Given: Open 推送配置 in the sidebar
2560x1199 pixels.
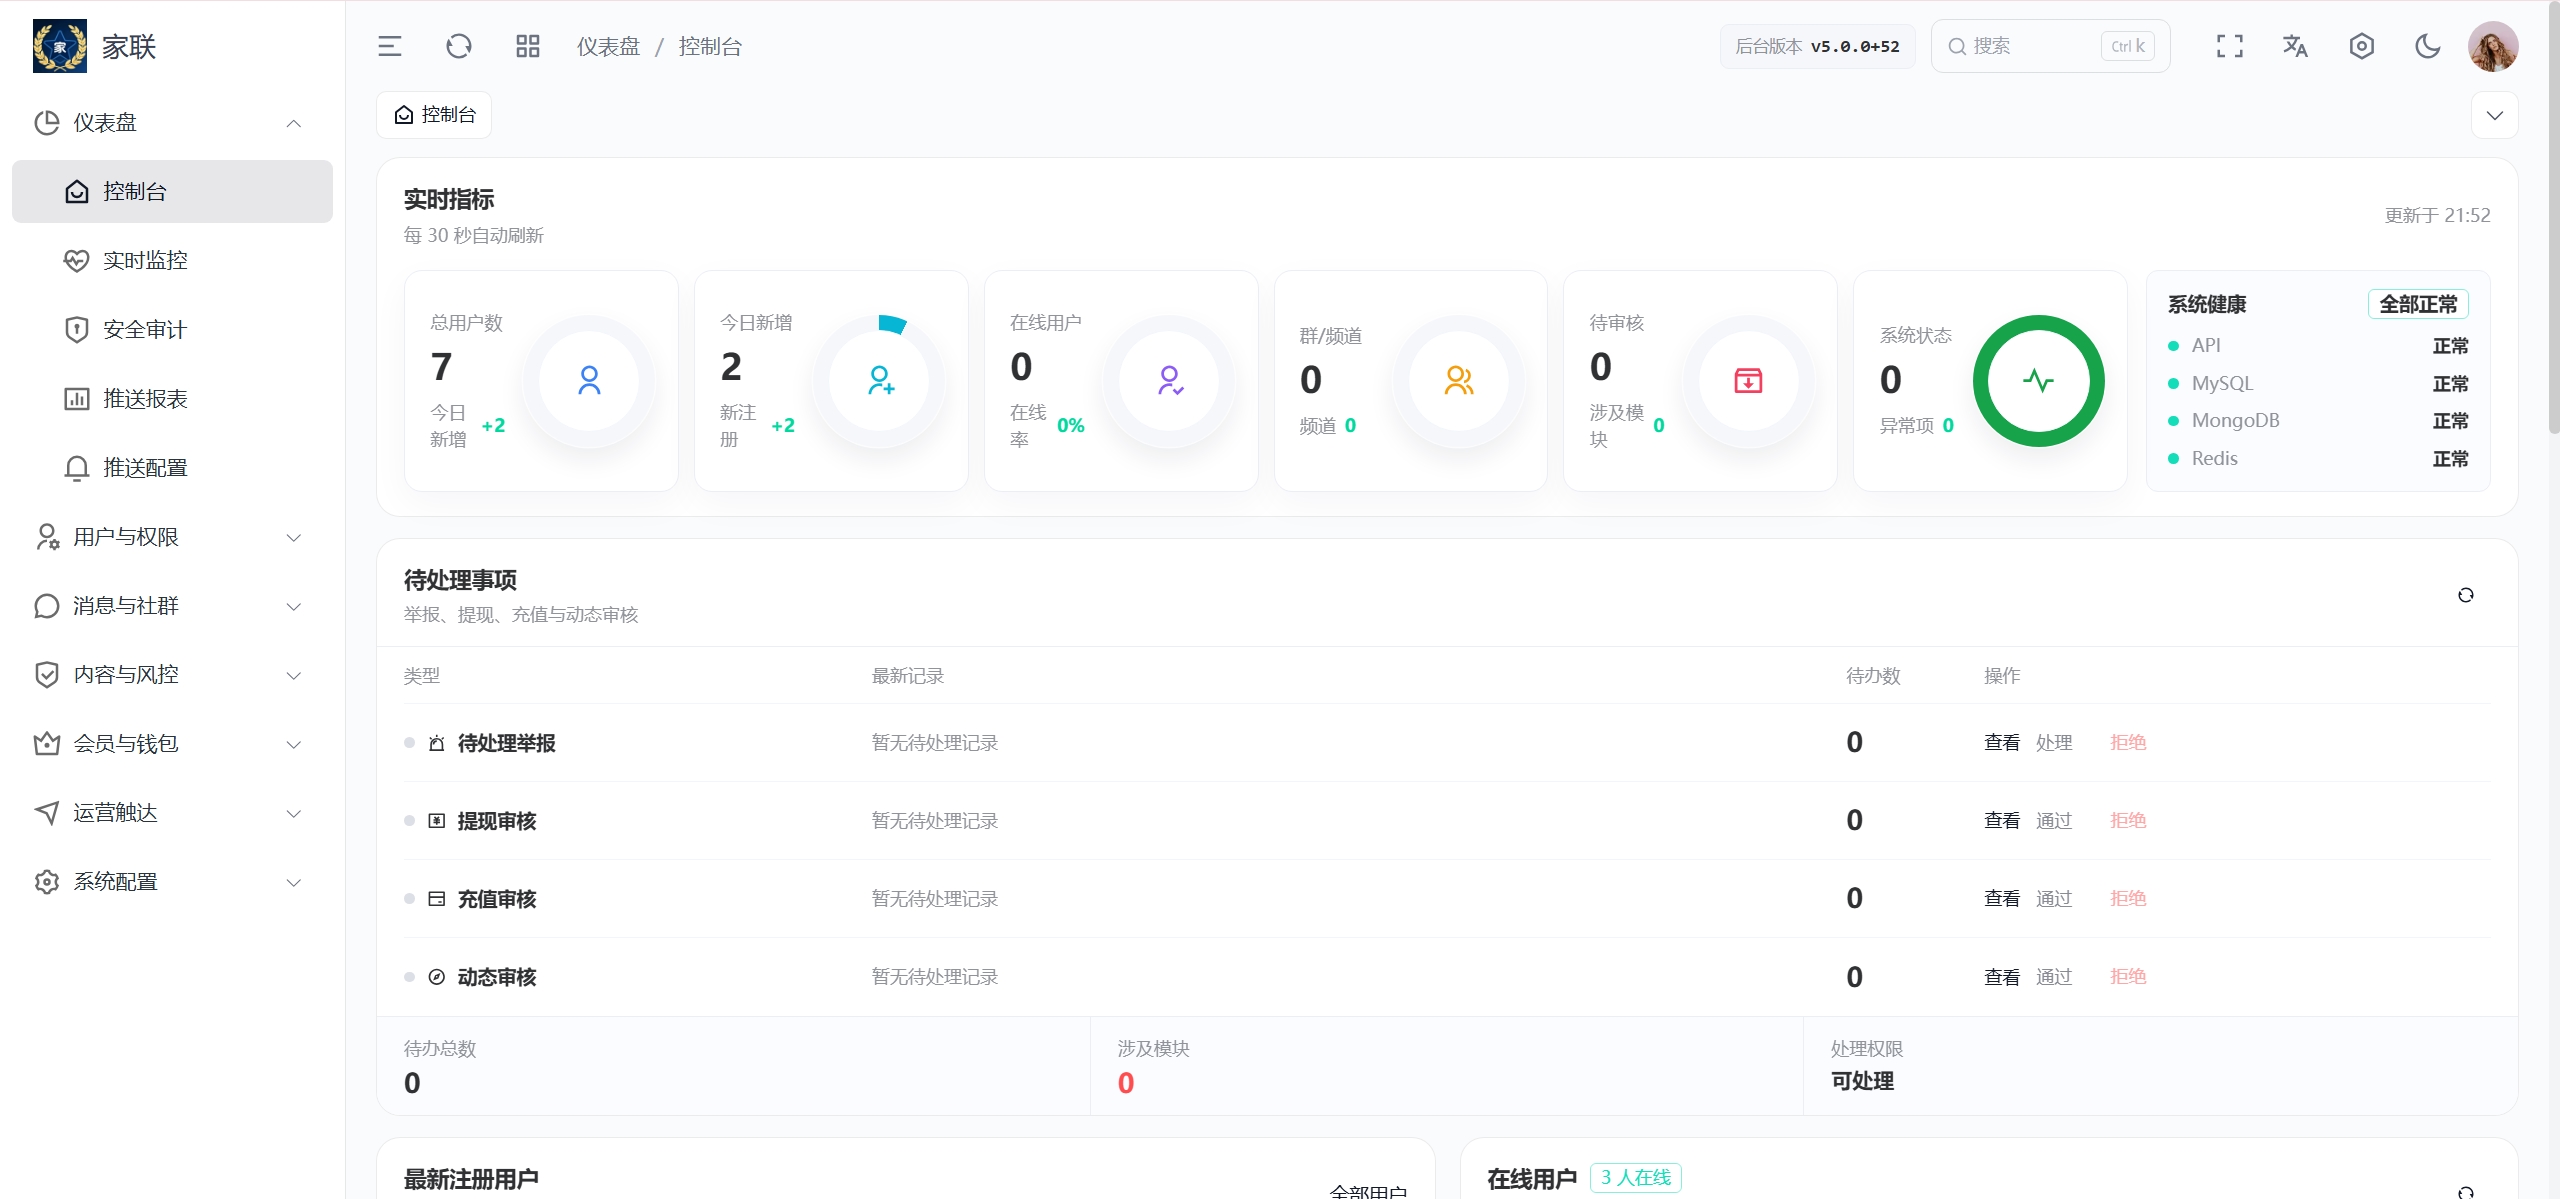Looking at the screenshot, I should pos(172,468).
